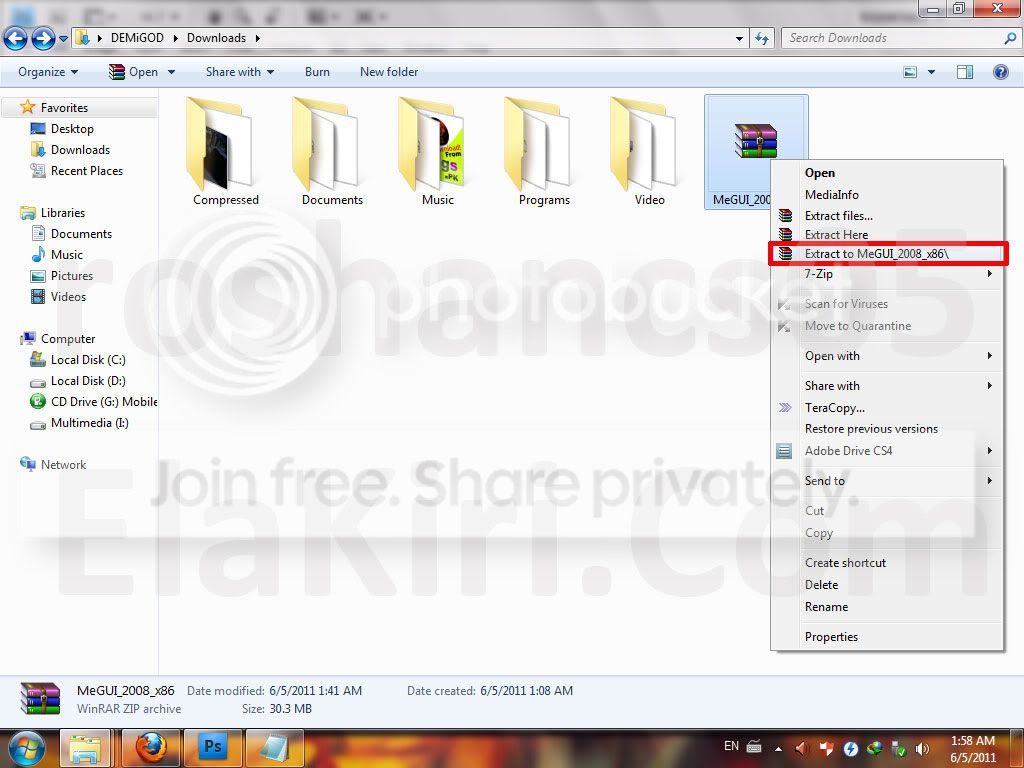1024x768 pixels.
Task: Click Burn in the toolbar
Action: coord(317,72)
